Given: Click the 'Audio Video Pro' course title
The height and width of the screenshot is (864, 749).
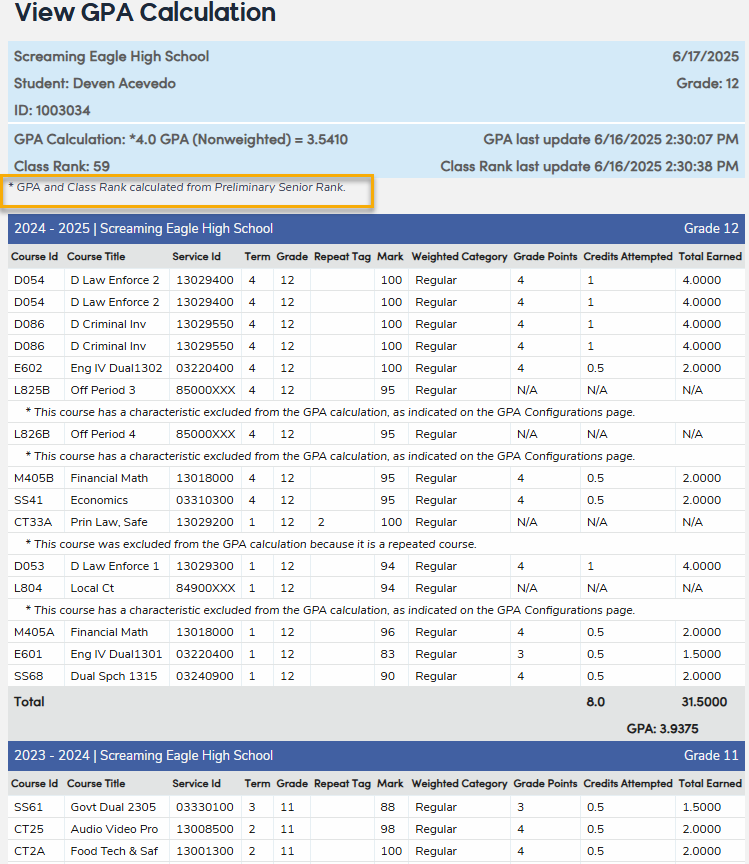Looking at the screenshot, I should [x=114, y=829].
